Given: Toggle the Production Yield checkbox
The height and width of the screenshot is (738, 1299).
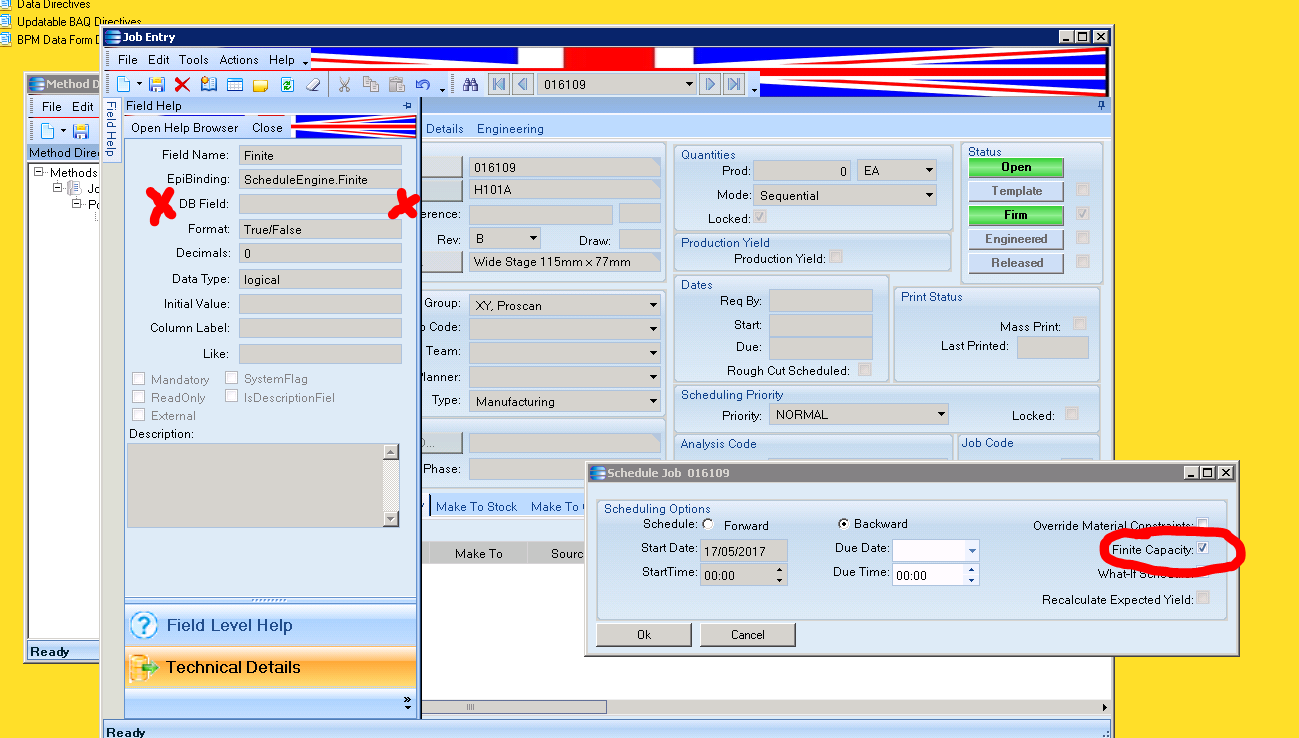Looking at the screenshot, I should click(x=836, y=257).
